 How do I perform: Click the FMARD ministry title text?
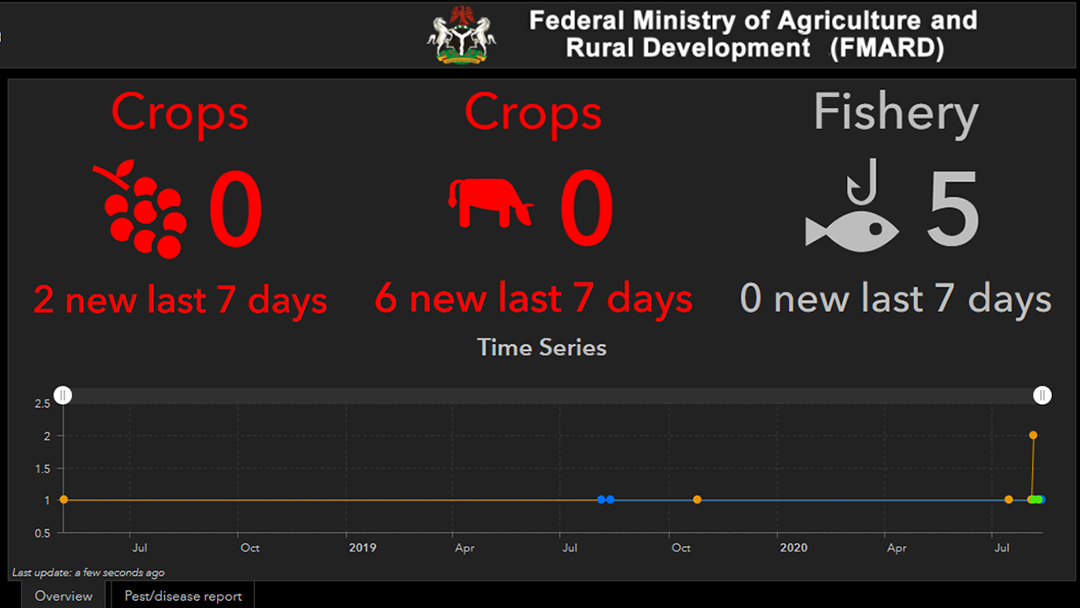tap(754, 34)
